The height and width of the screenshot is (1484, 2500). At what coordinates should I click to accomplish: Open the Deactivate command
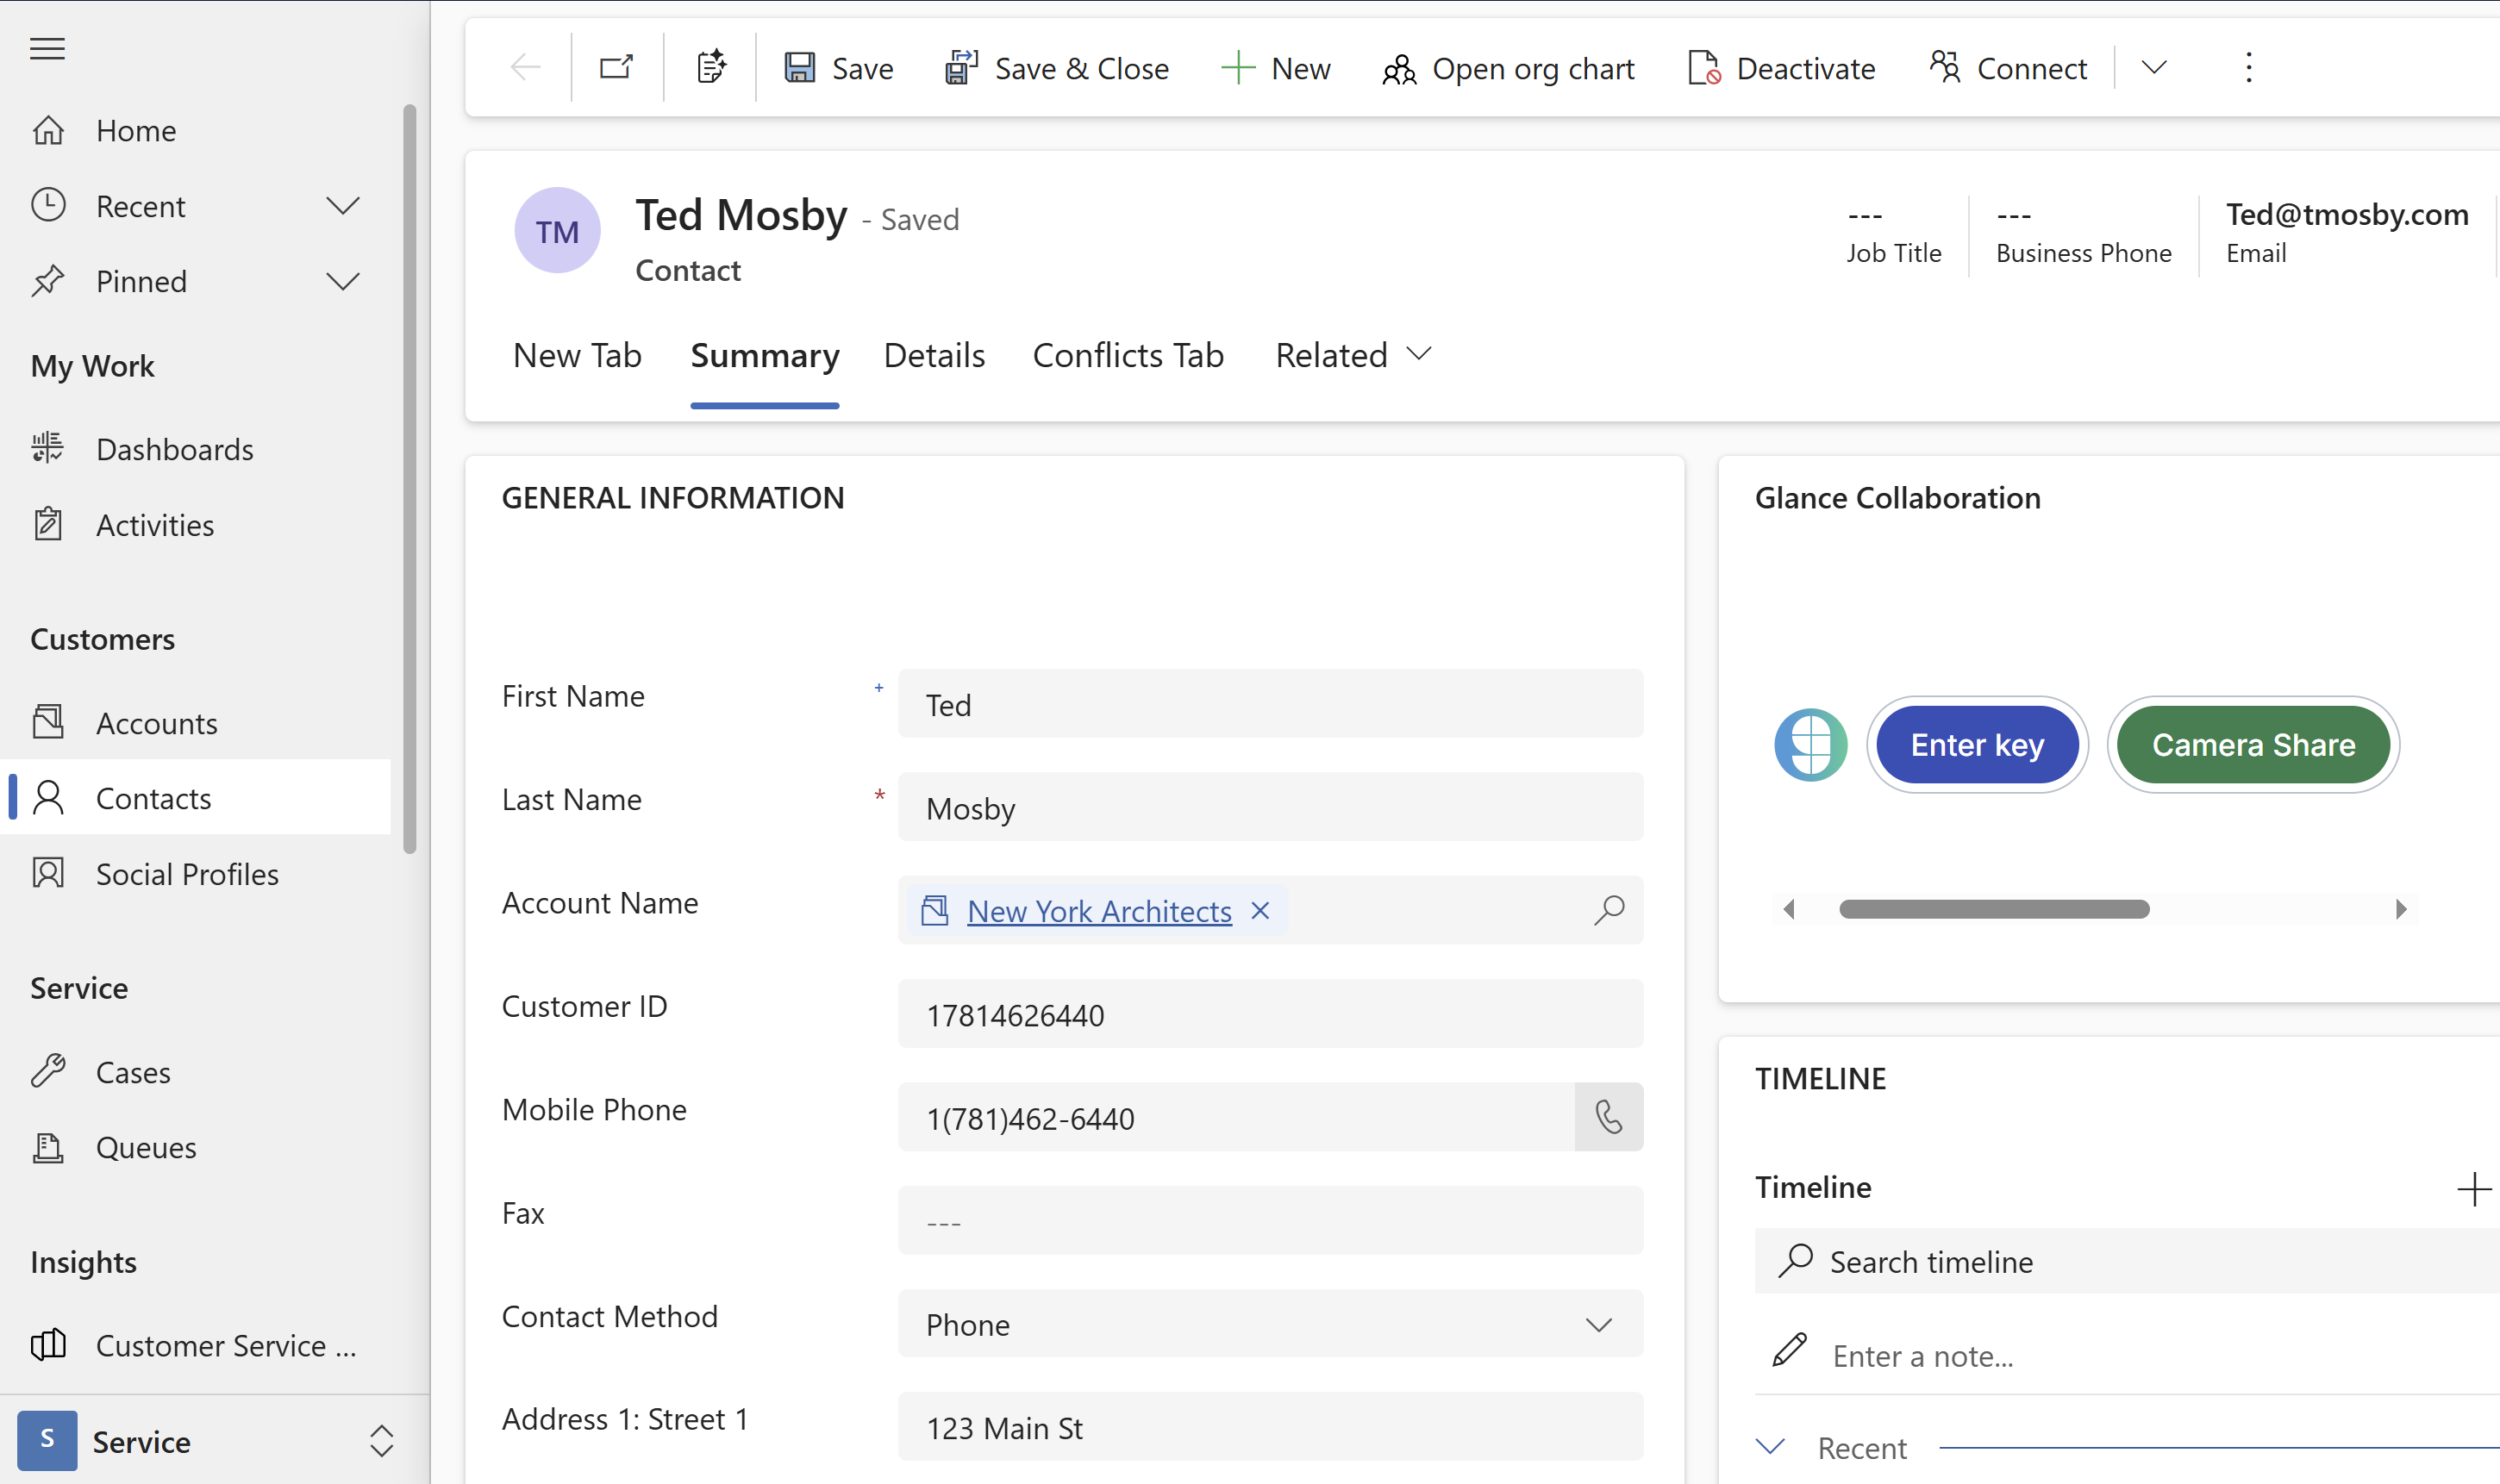[1782, 68]
